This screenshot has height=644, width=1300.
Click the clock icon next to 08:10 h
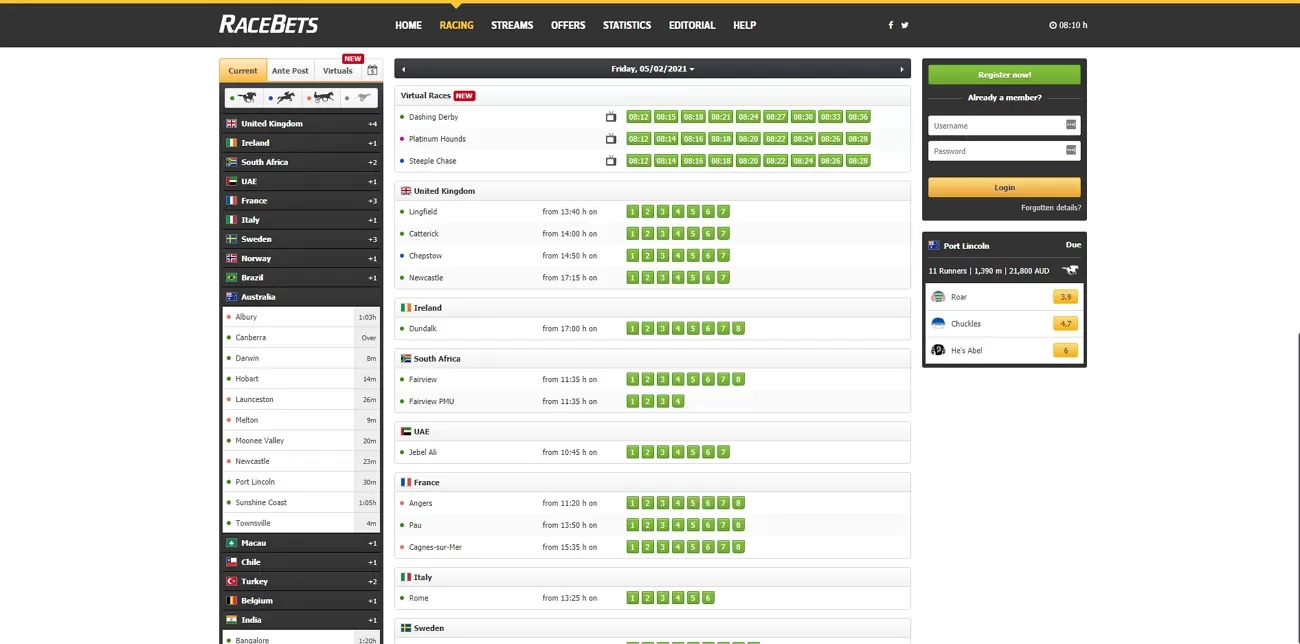1053,25
